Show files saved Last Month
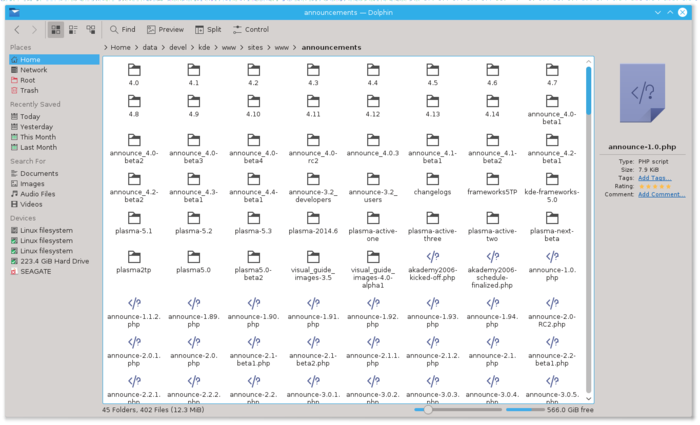 (x=54, y=147)
